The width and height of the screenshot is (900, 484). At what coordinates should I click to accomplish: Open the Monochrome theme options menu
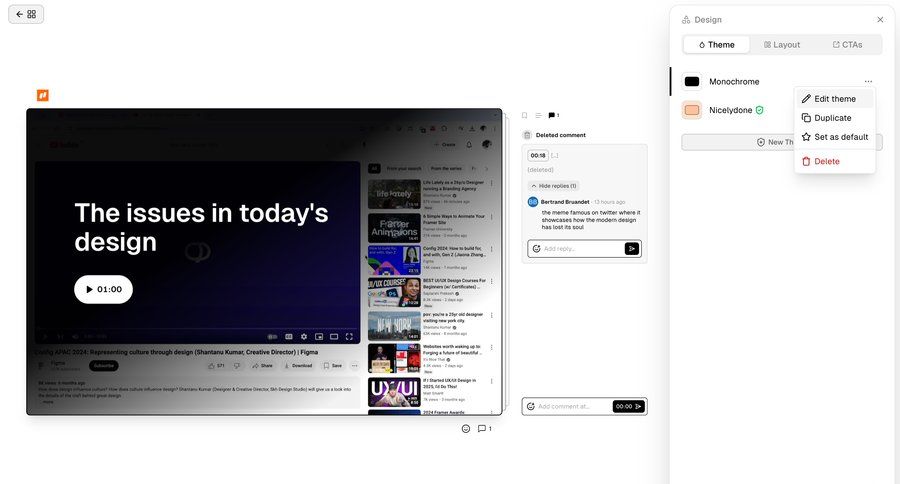click(868, 81)
